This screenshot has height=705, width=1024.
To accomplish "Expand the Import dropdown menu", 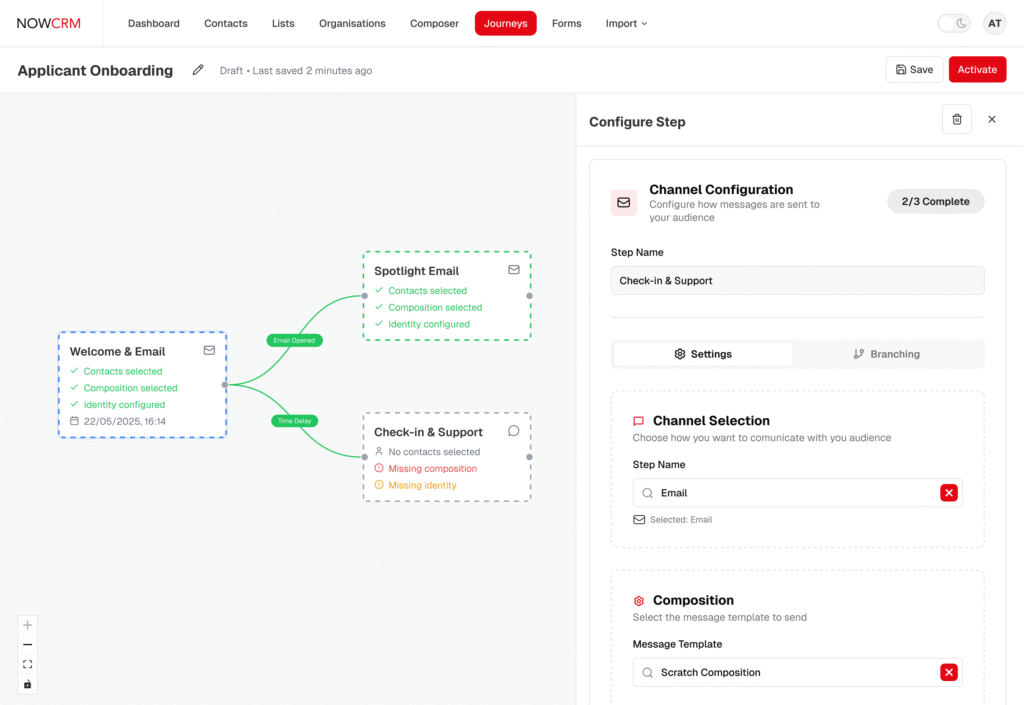I will [x=626, y=23].
